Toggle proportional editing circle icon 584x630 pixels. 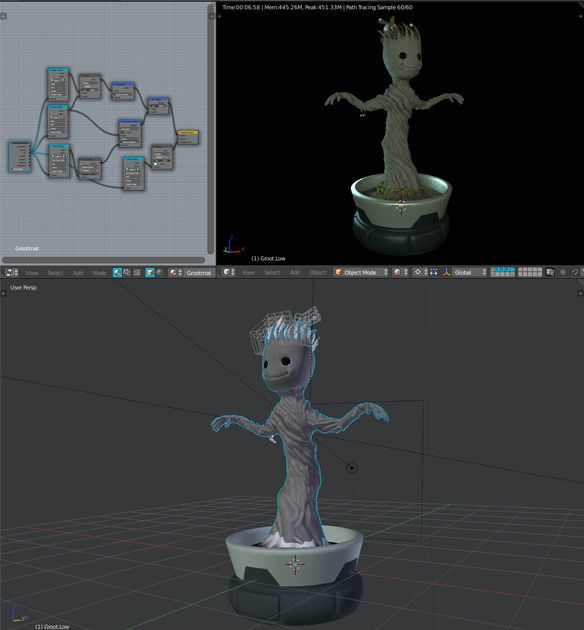563,272
